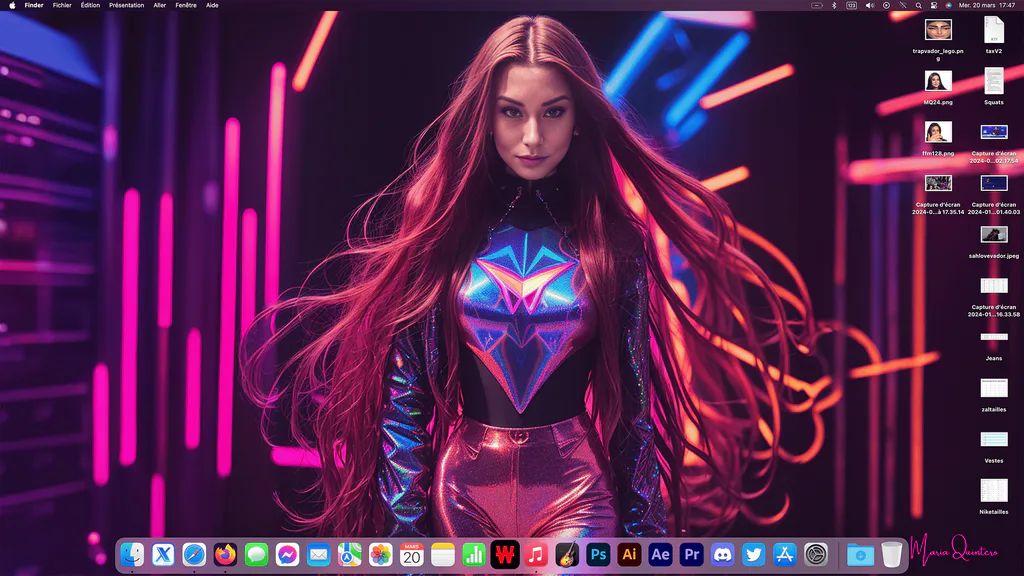Screen dimensions: 1024x576
Task: Open the Aller menu
Action: coord(159,5)
